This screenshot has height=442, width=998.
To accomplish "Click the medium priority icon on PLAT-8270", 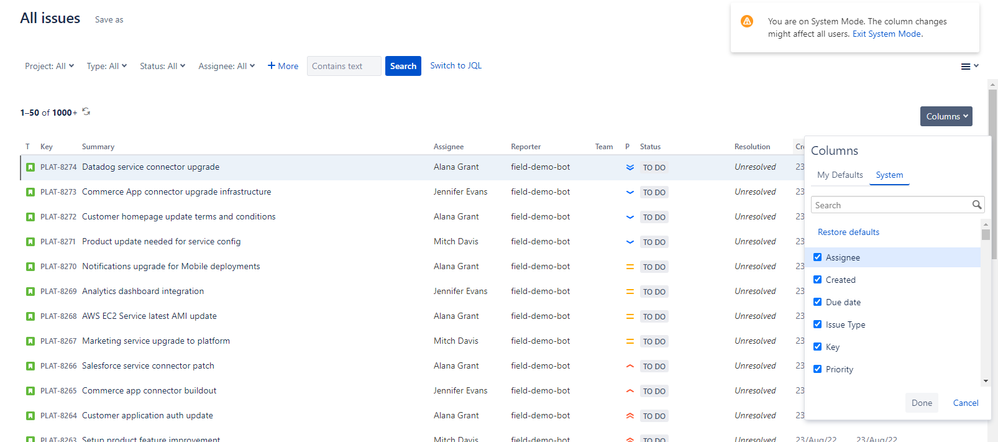I will [x=629, y=267].
